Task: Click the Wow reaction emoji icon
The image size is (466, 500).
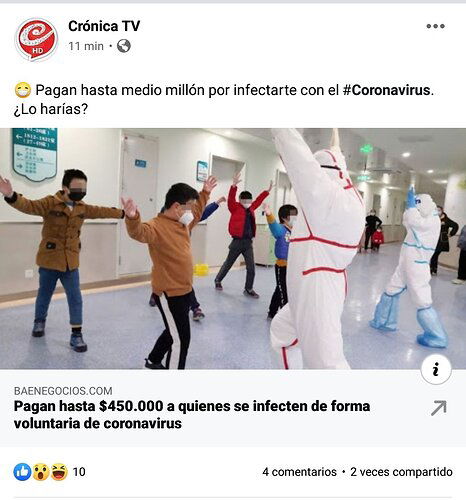Action: [x=41, y=472]
